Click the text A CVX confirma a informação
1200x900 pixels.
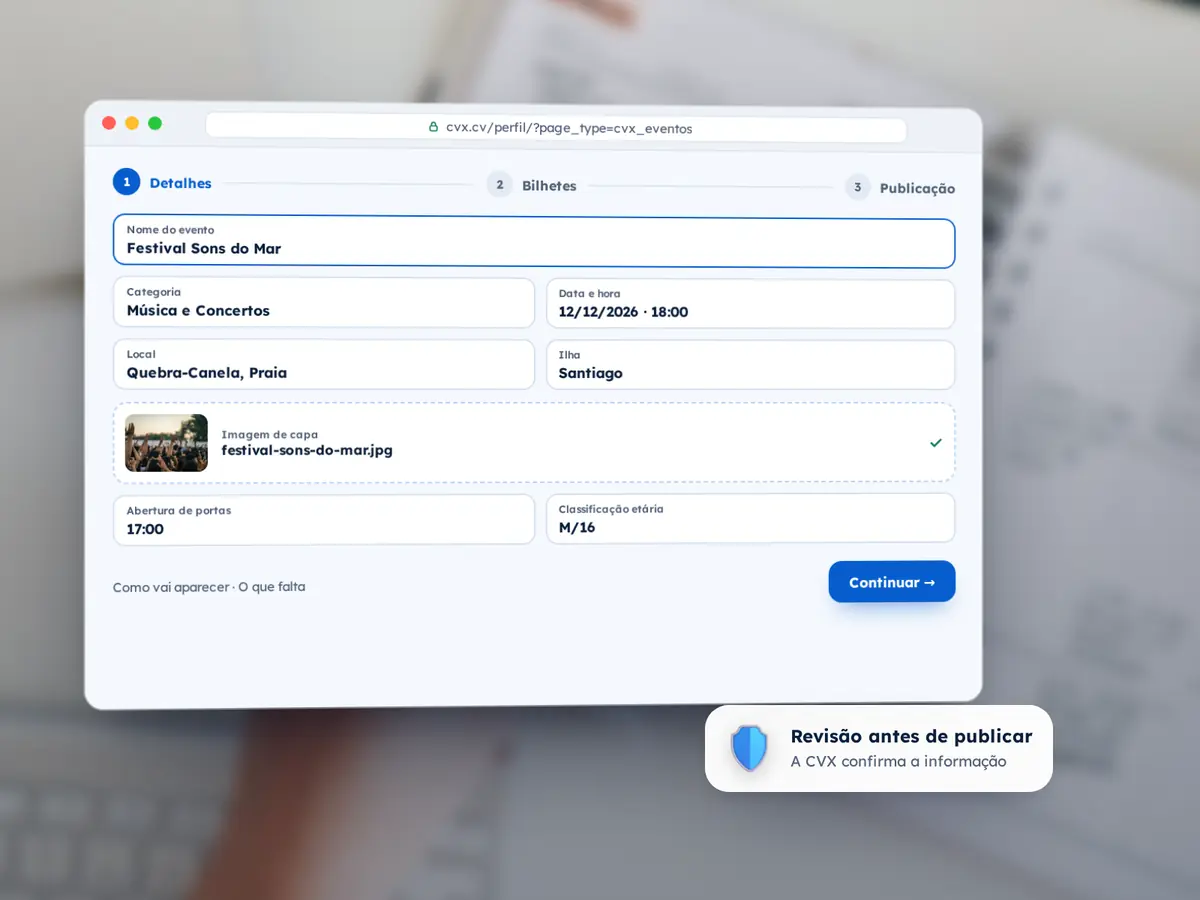[898, 762]
